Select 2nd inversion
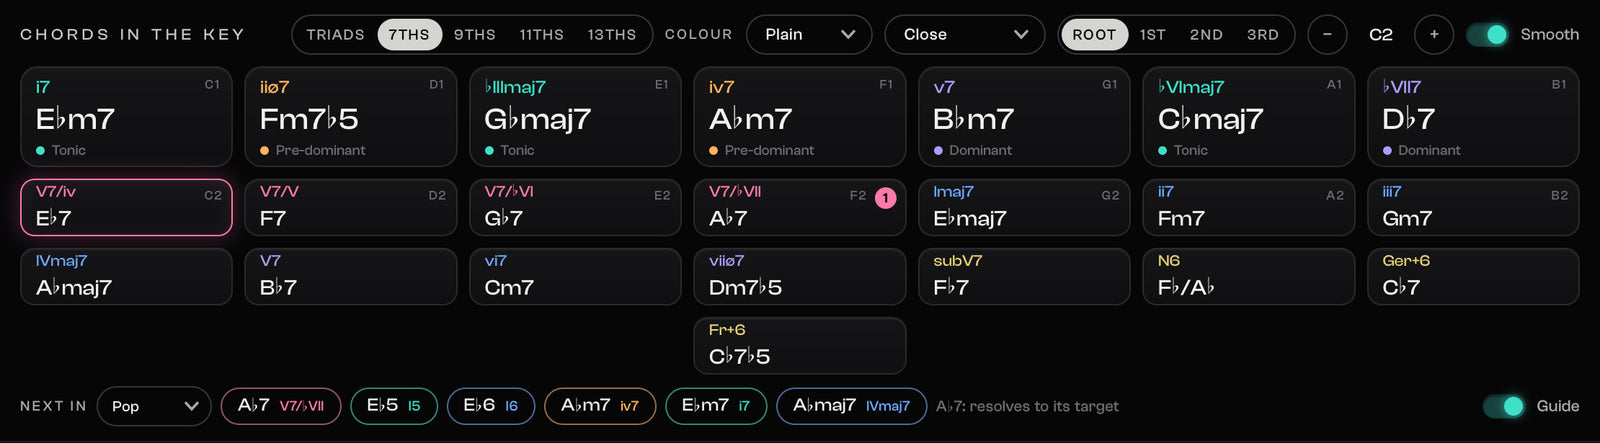 pyautogui.click(x=1206, y=34)
